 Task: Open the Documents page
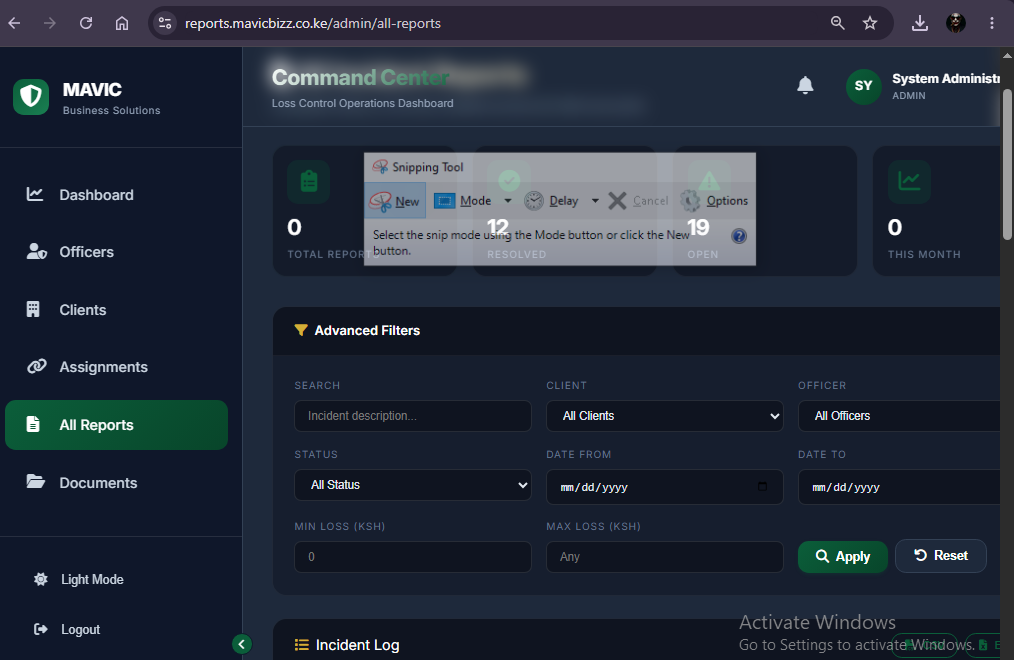point(116,483)
